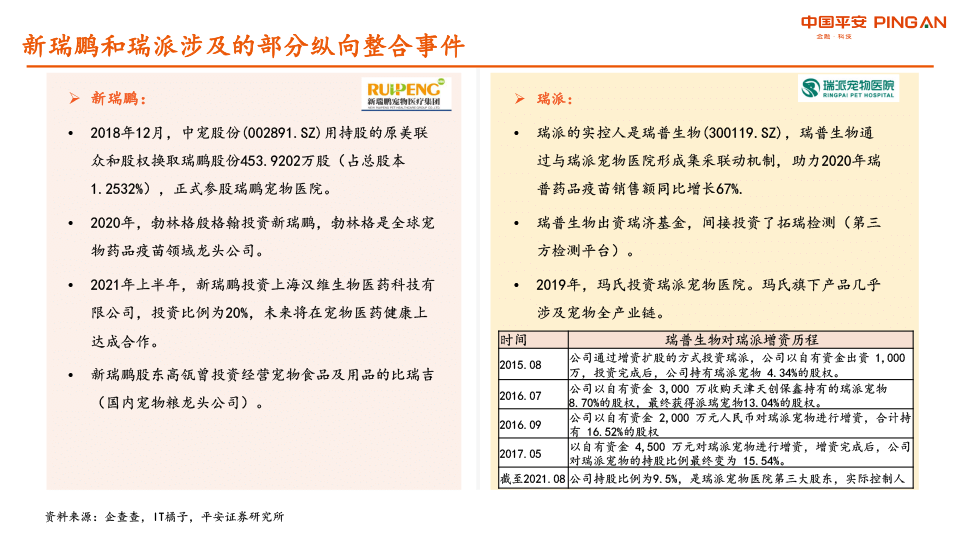Click the 资料来源 footnote text
This screenshot has height=540, width=960.
coord(165,517)
